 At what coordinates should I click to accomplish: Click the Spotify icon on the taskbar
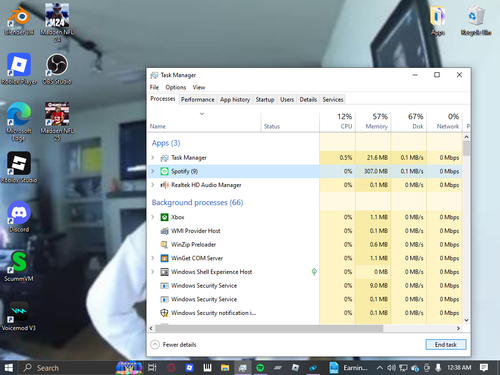coord(260,368)
